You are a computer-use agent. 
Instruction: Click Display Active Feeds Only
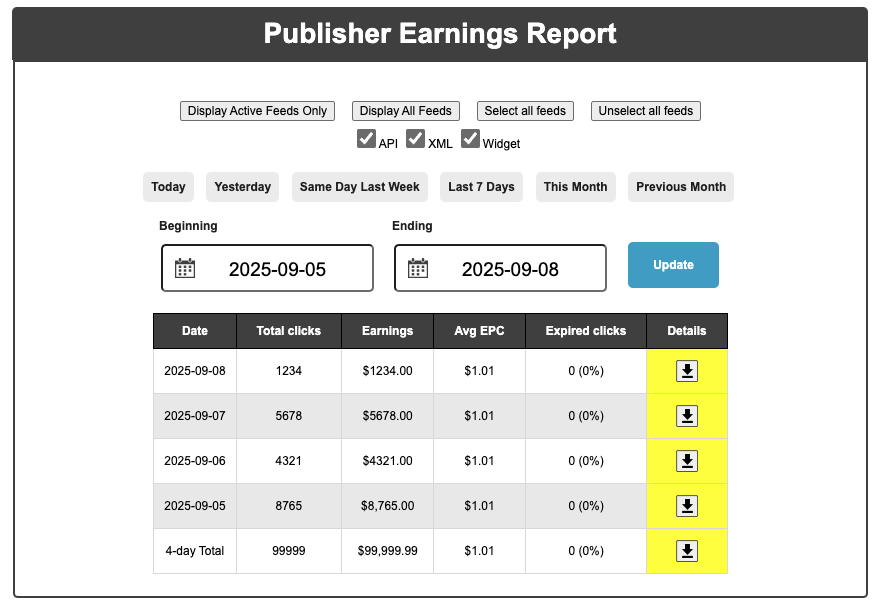257,111
